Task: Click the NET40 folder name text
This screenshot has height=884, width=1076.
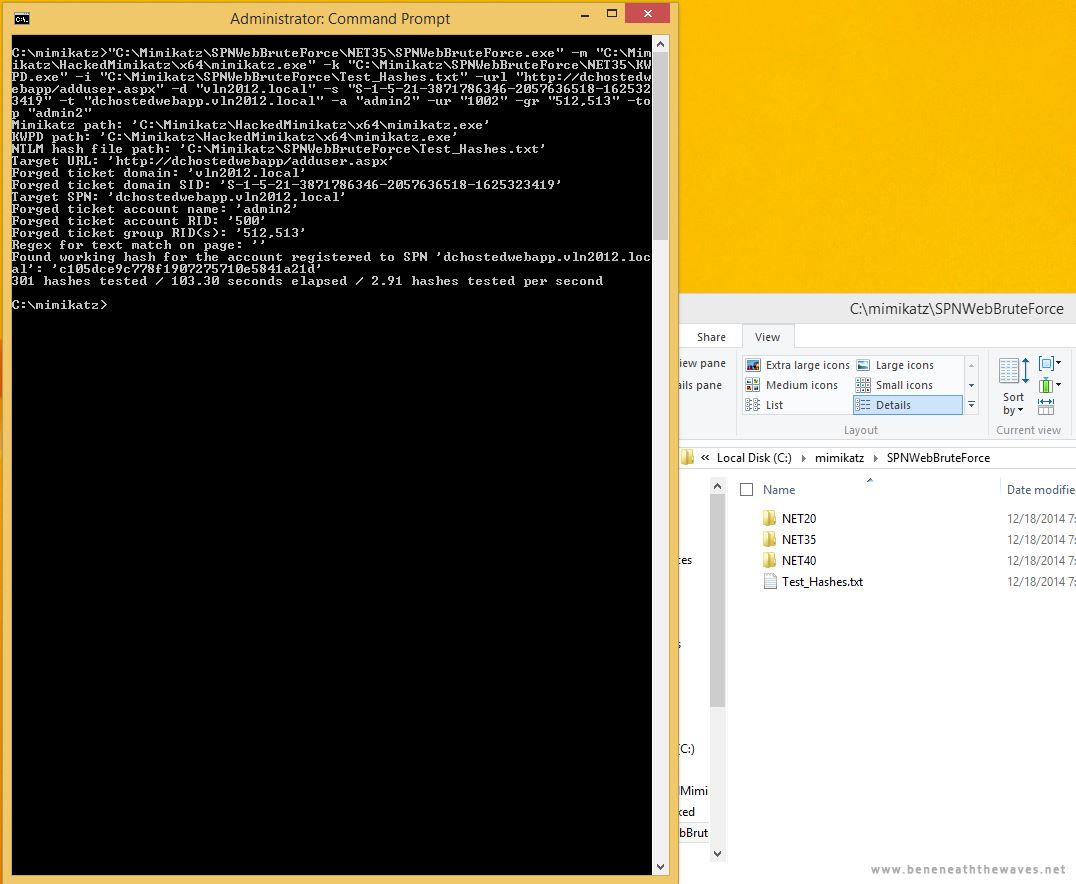Action: coord(799,561)
